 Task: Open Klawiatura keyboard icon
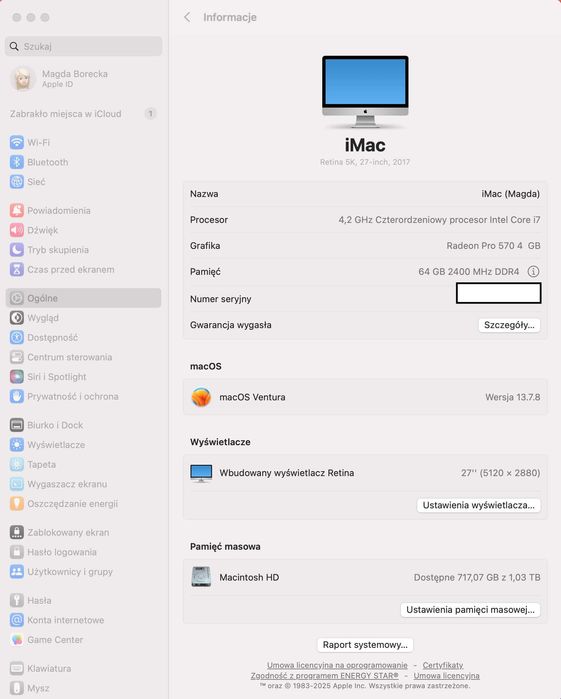16,668
